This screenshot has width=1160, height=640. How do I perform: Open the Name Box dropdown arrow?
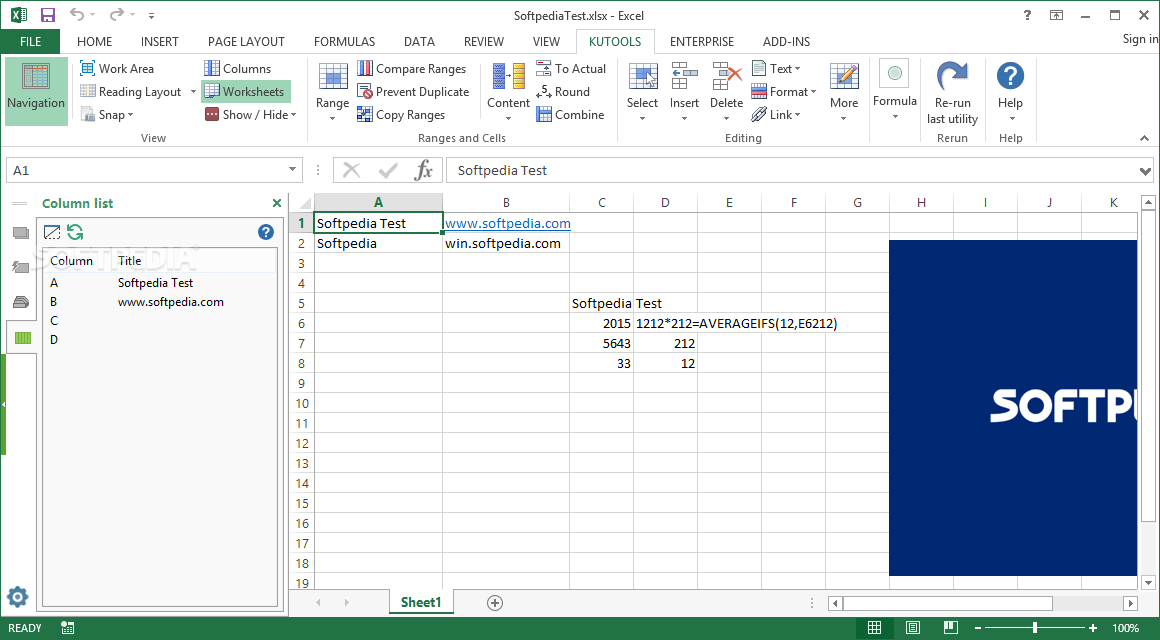click(x=293, y=170)
